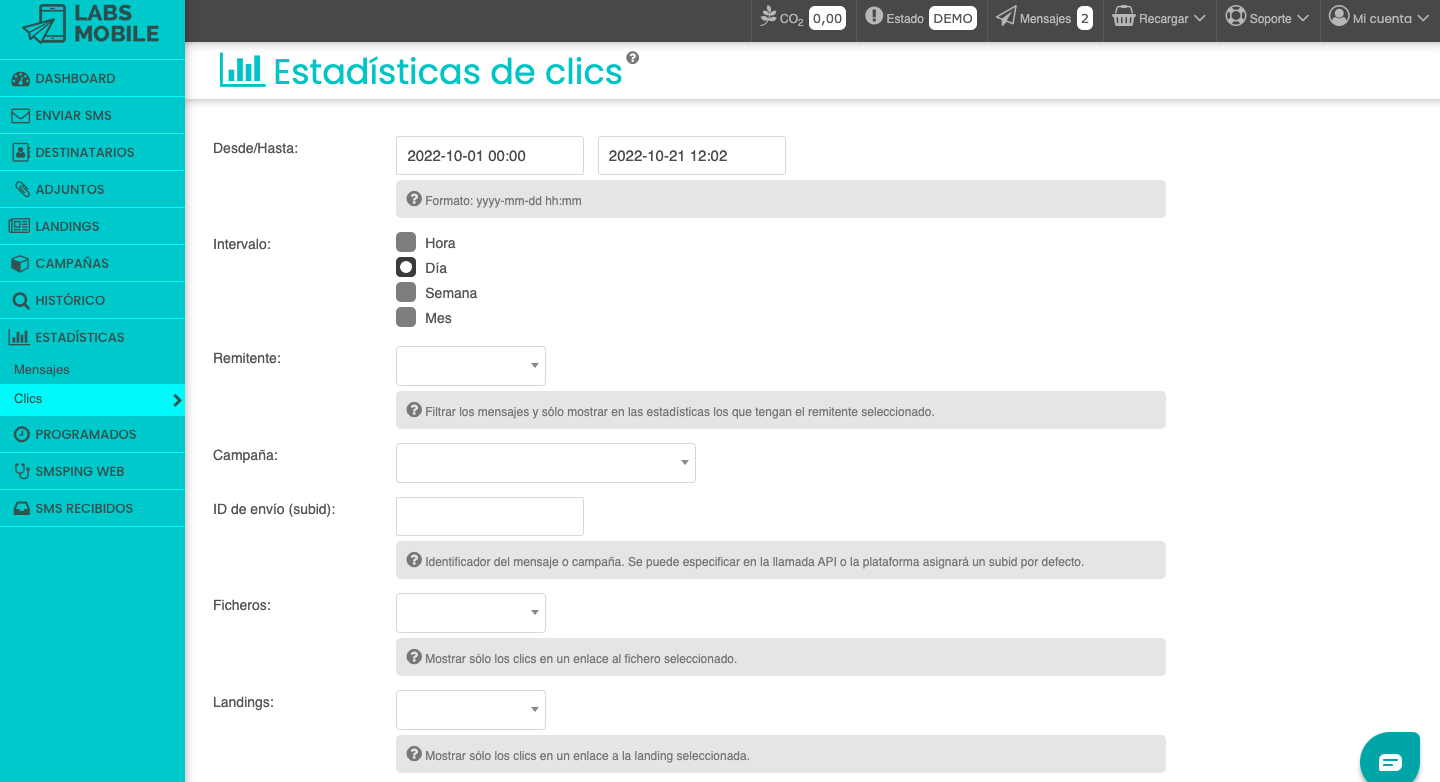Click the Adjuntos paperclip icon
Image resolution: width=1440 pixels, height=782 pixels.
click(20, 189)
